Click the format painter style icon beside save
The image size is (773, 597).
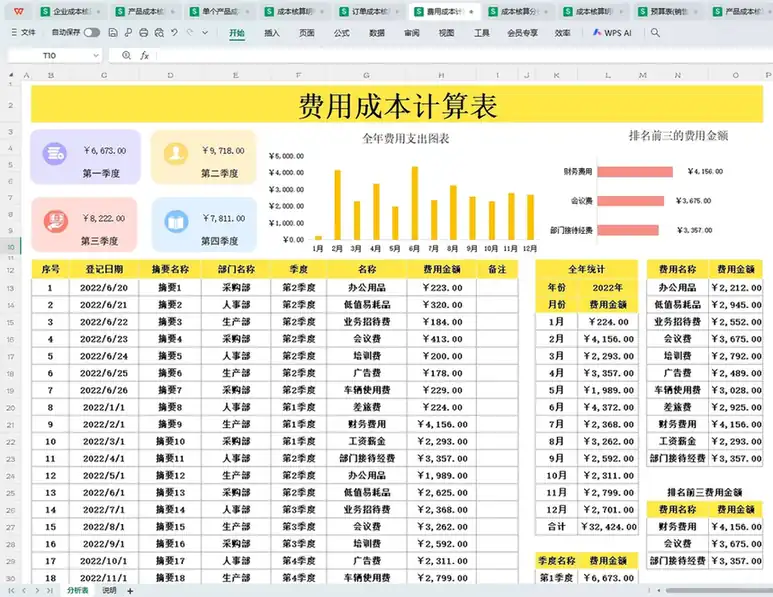[128, 33]
